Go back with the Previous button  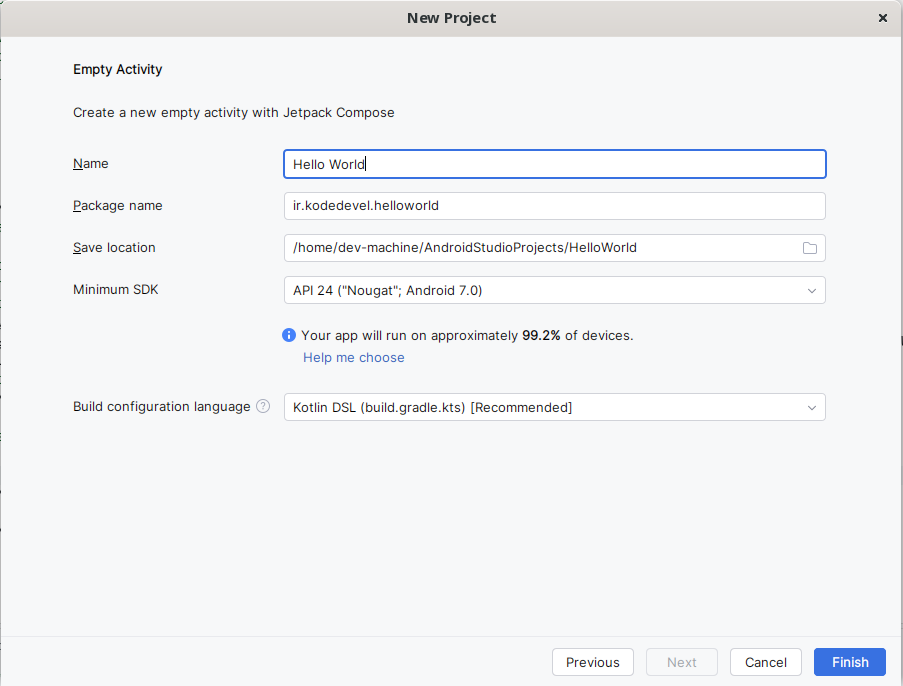(593, 662)
